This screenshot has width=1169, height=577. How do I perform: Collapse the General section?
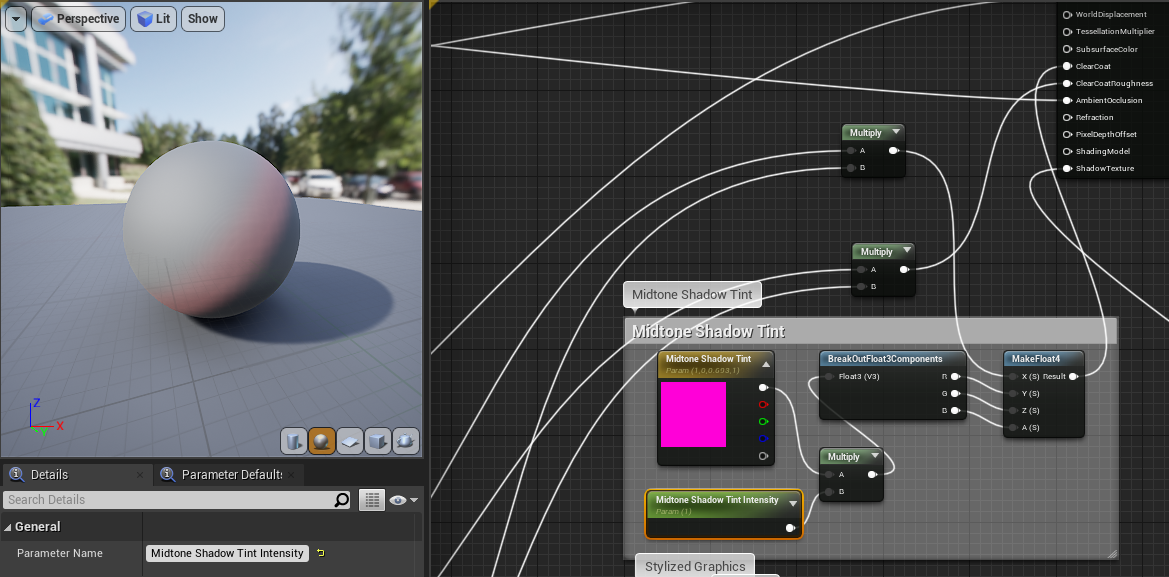[8, 527]
